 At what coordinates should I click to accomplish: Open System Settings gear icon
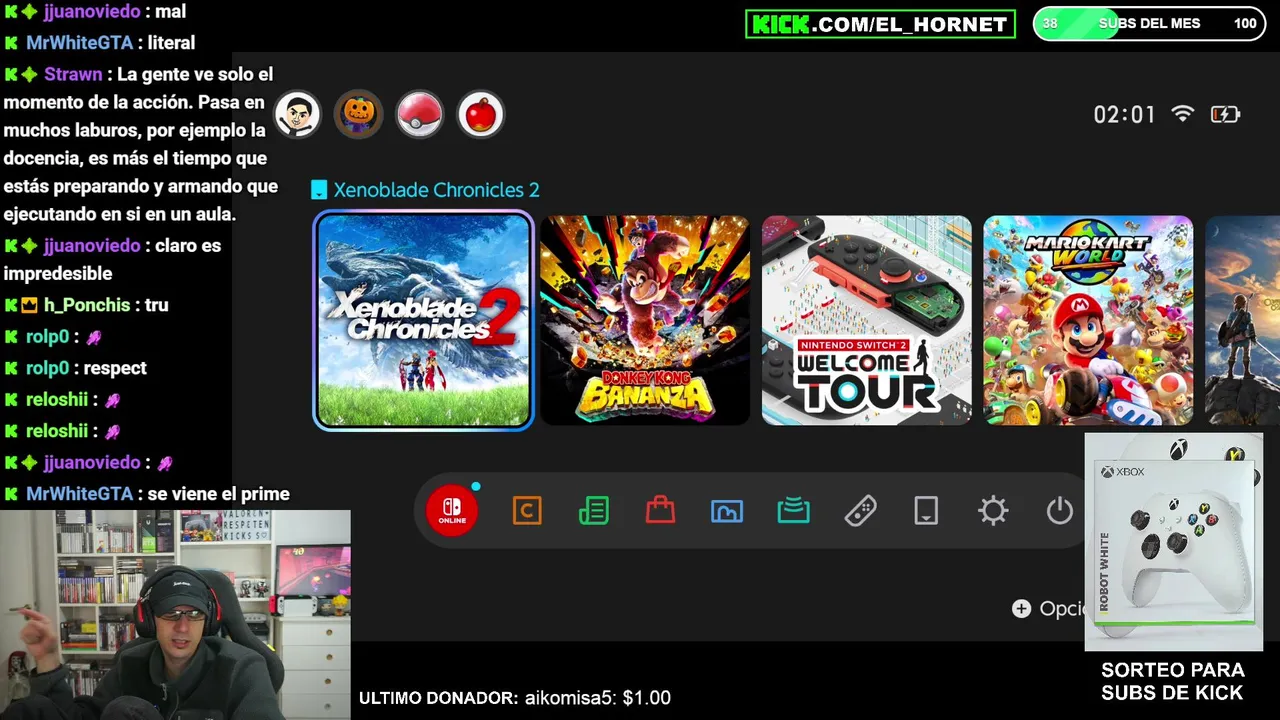(993, 511)
